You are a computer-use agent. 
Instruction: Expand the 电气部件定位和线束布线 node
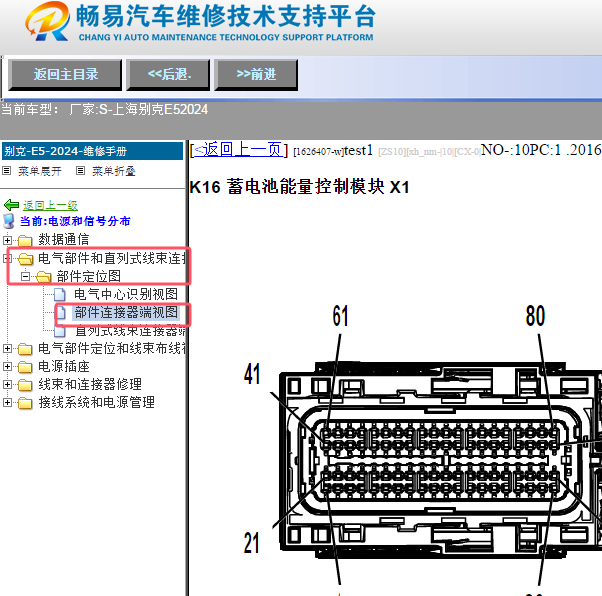click(7, 349)
